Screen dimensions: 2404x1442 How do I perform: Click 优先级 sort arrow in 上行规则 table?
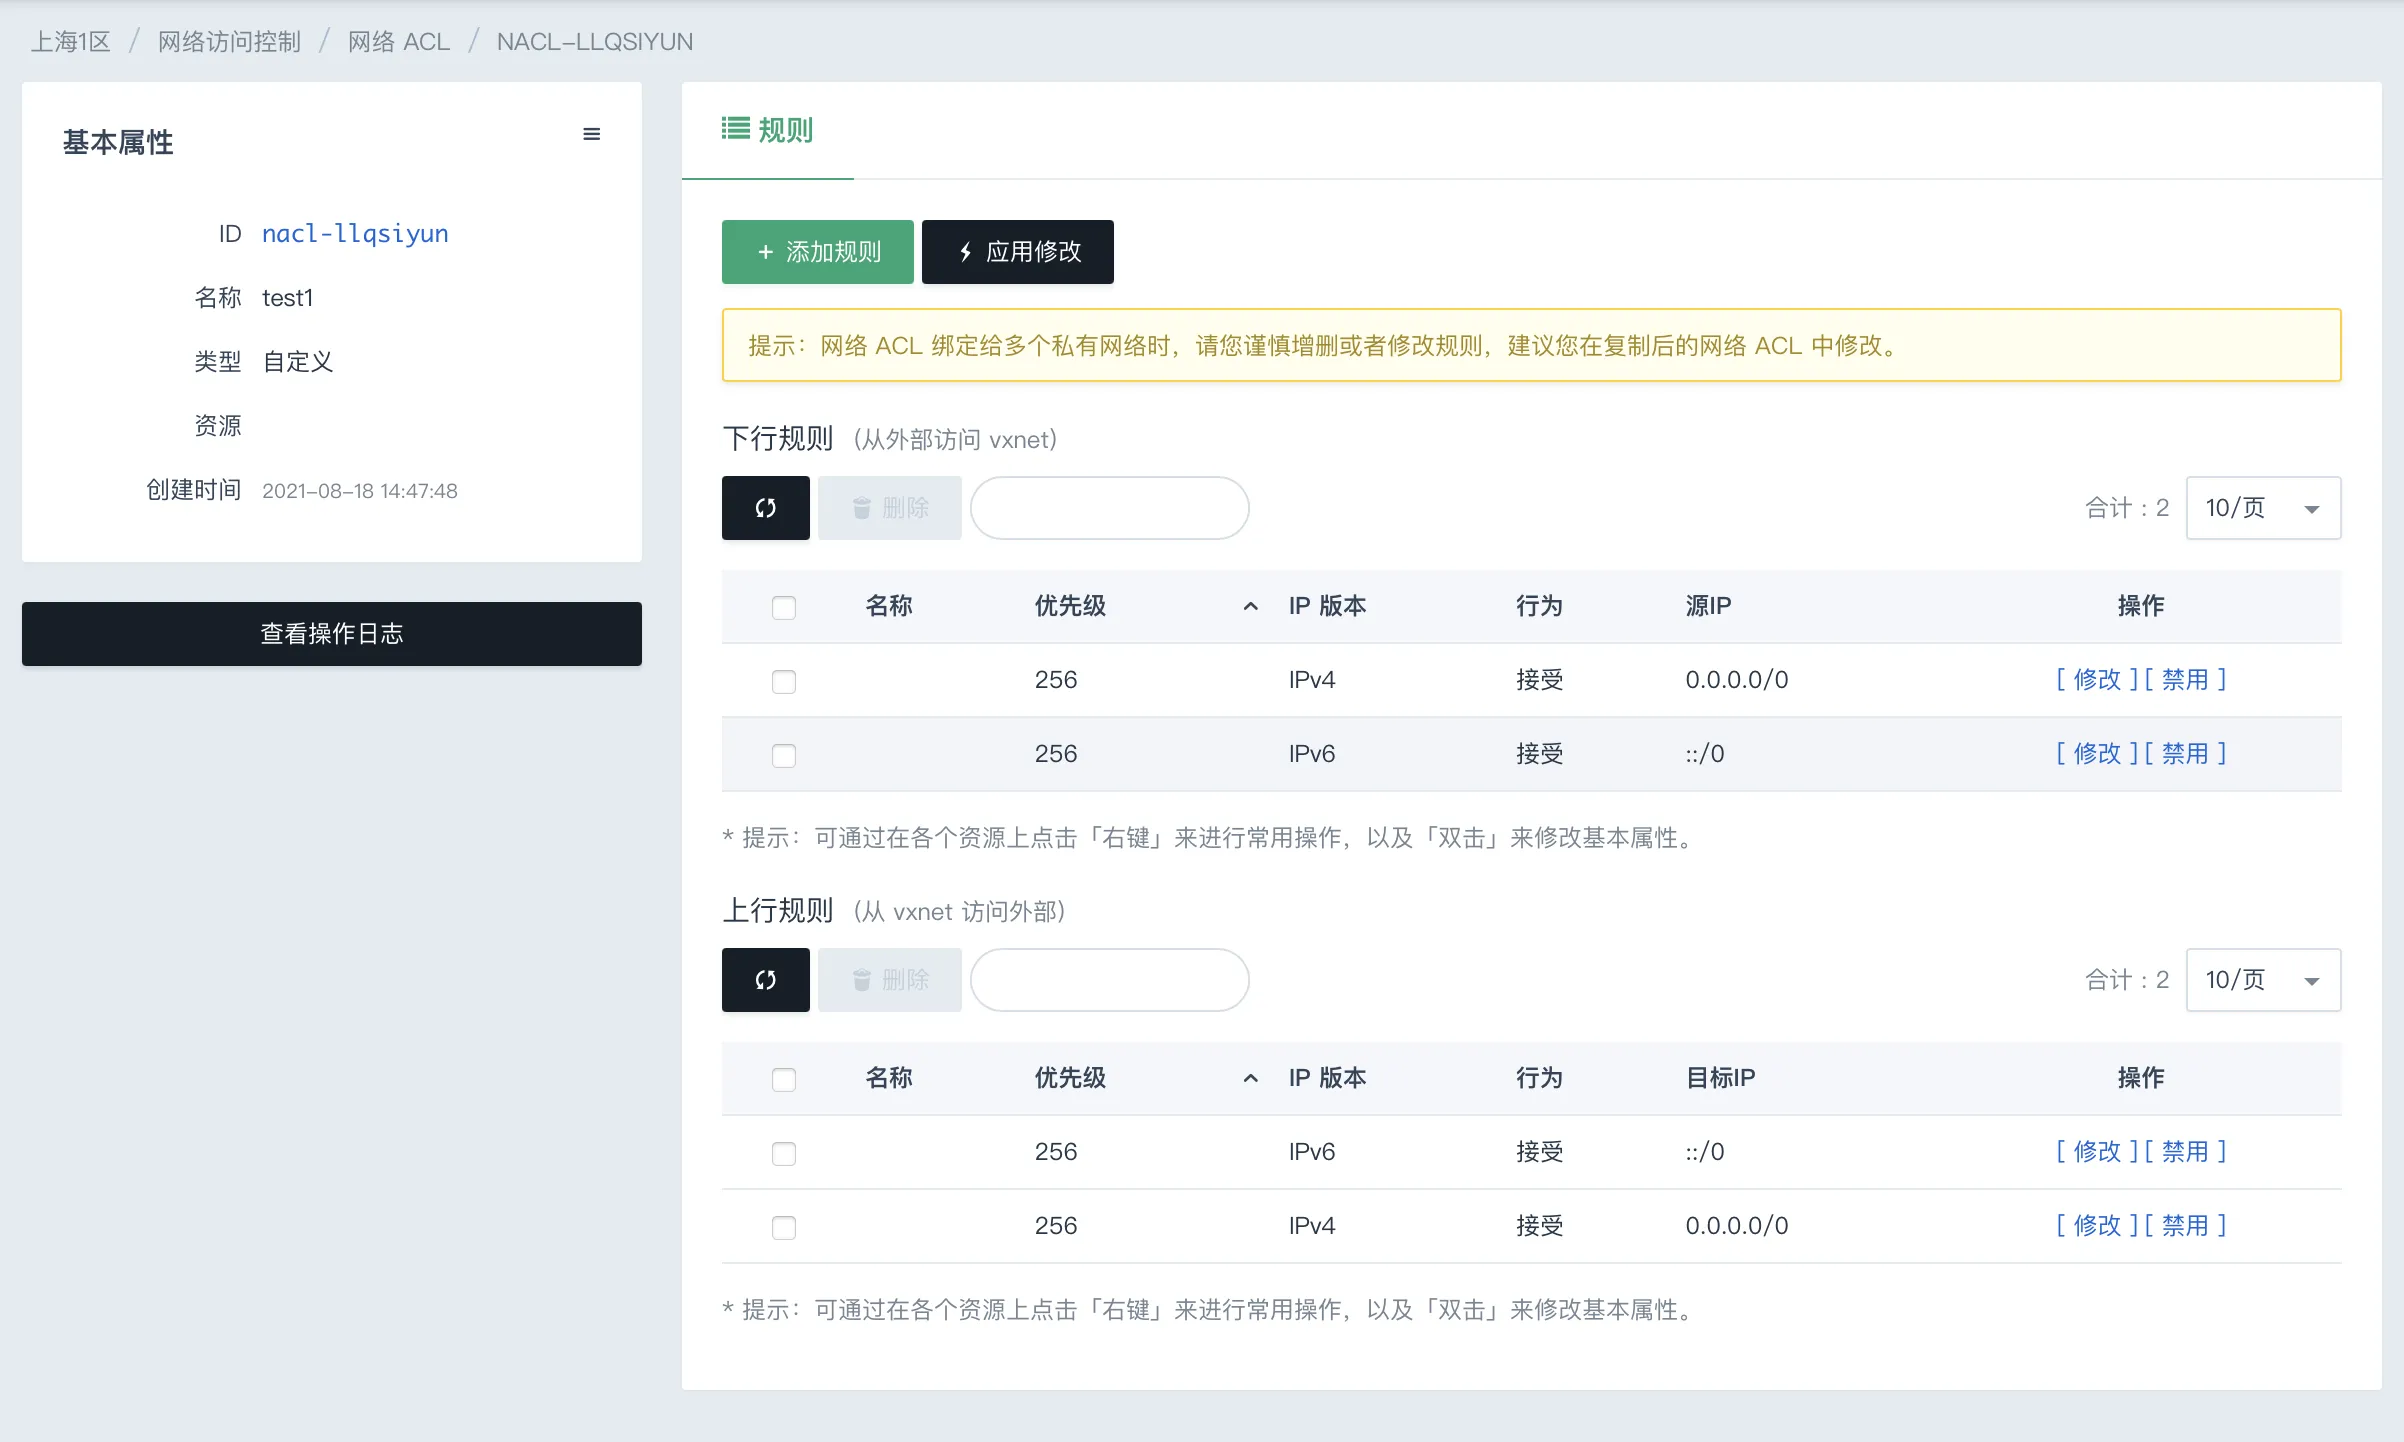click(1250, 1078)
